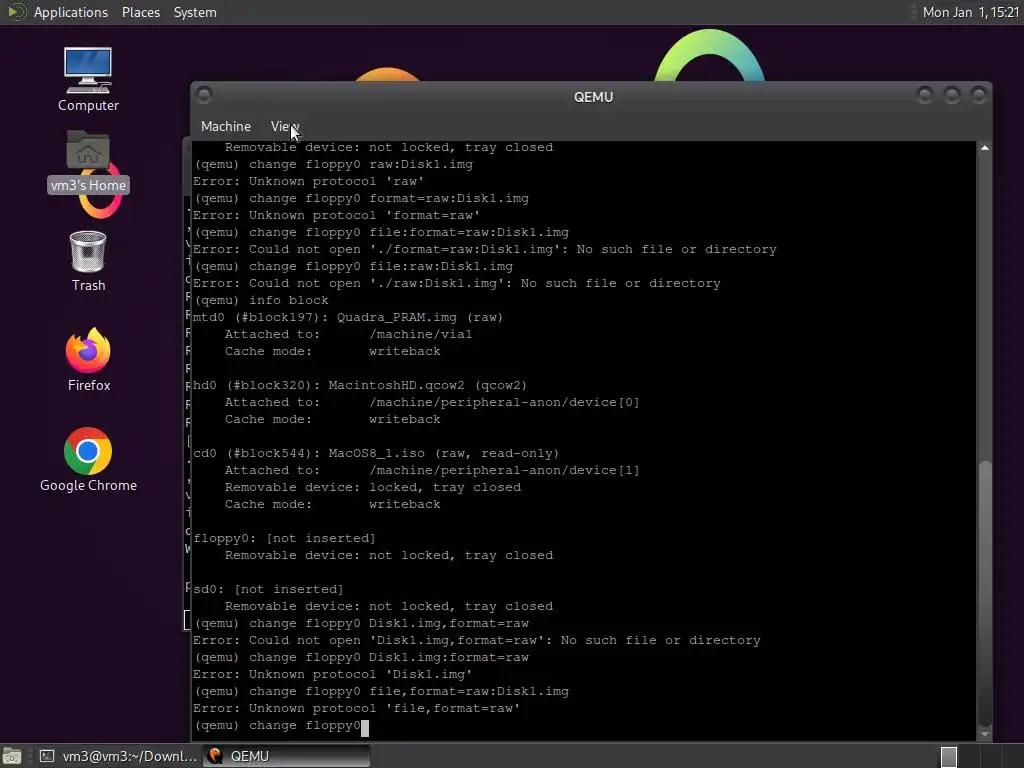The image size is (1024, 768).
Task: Switch to the vm3@vm3 terminal taskbar button
Action: 118,756
